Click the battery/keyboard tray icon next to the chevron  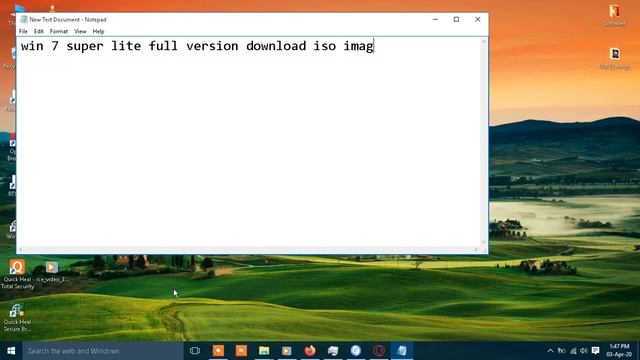pyautogui.click(x=562, y=351)
